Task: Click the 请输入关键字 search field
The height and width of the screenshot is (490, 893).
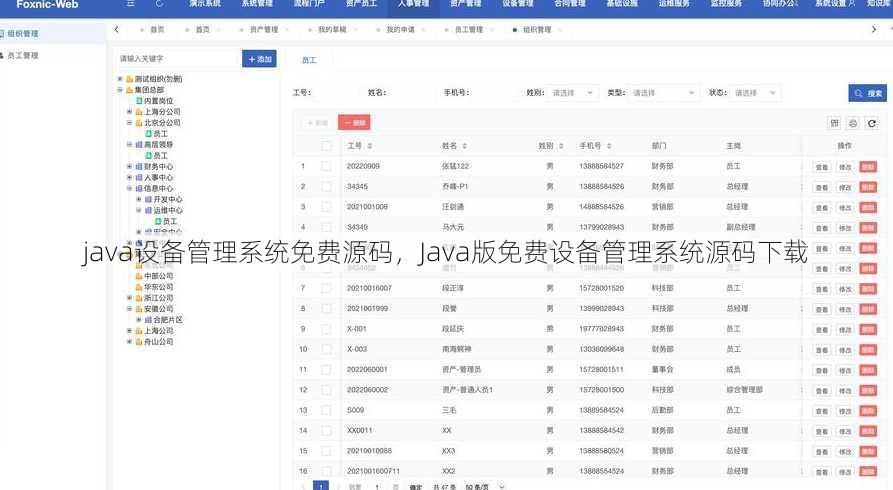Action: tap(178, 59)
